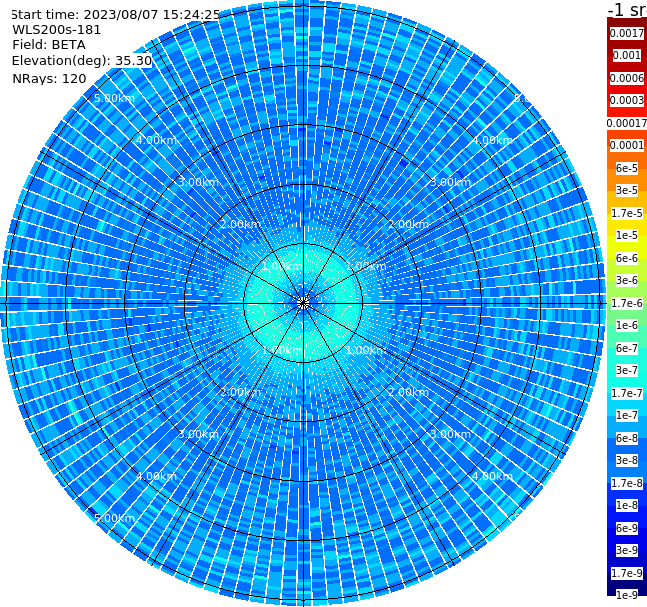Click the colorbar unit label '-1 sr'
The height and width of the screenshot is (607, 647).
tap(628, 9)
